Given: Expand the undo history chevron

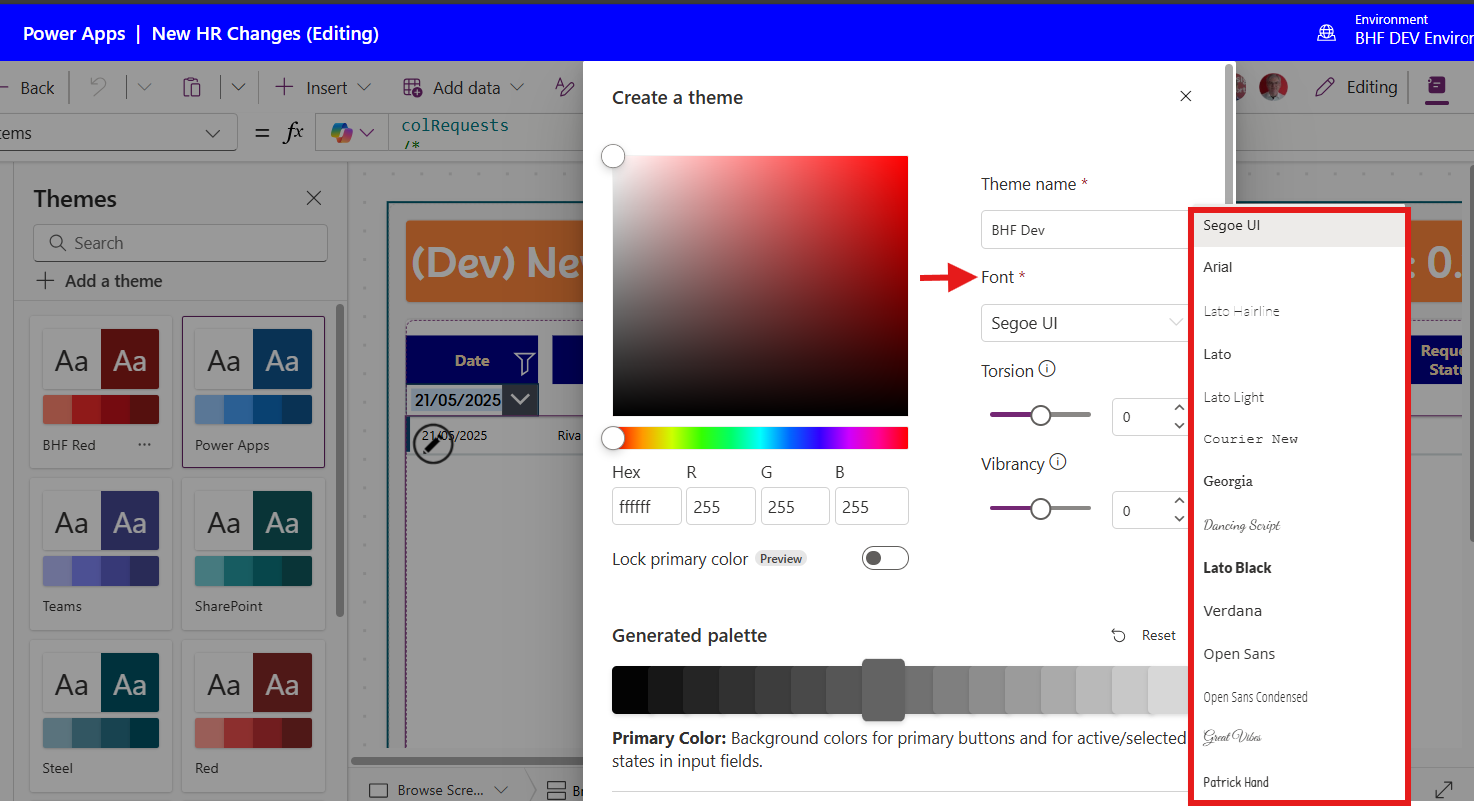Looking at the screenshot, I should click(145, 87).
